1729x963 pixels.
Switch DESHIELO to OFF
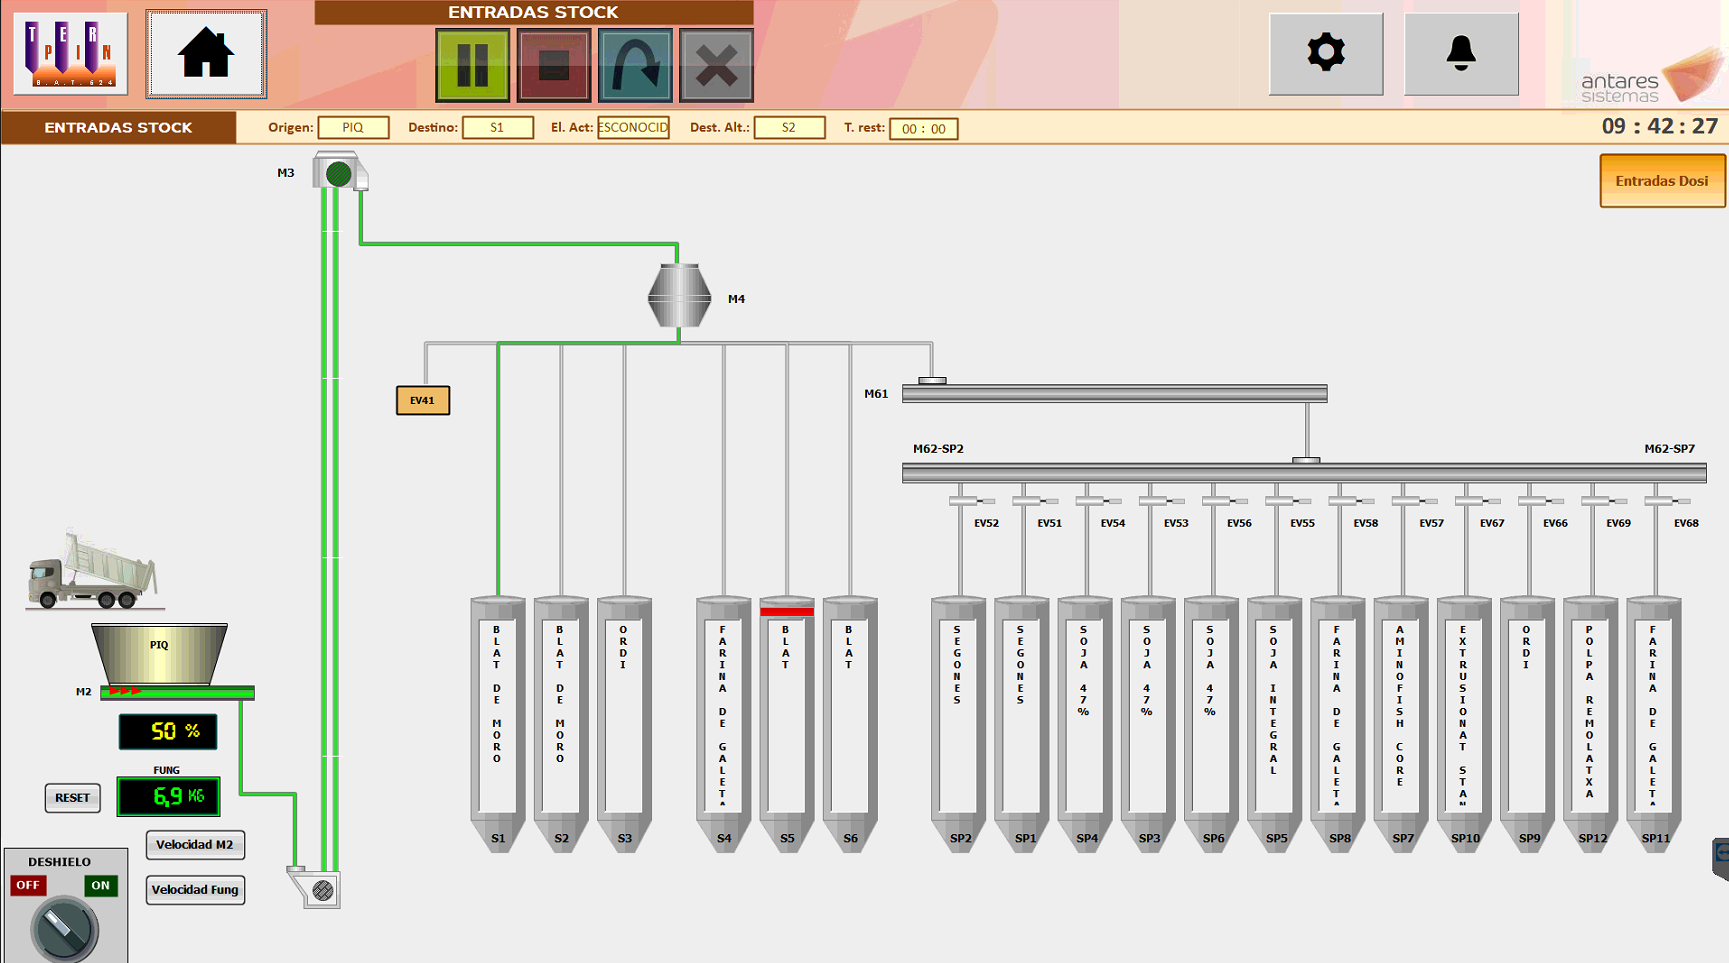(x=28, y=885)
